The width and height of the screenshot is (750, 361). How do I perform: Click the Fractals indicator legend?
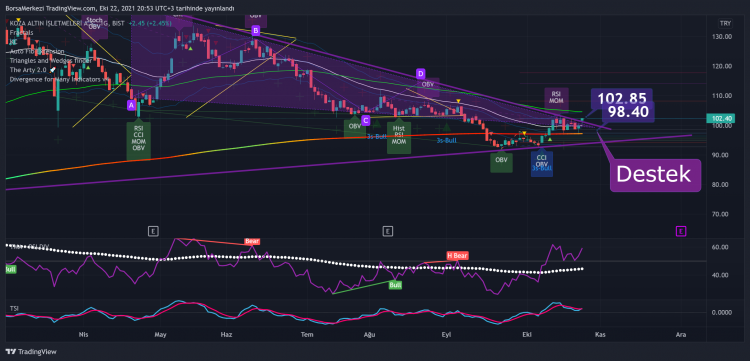[x=22, y=33]
